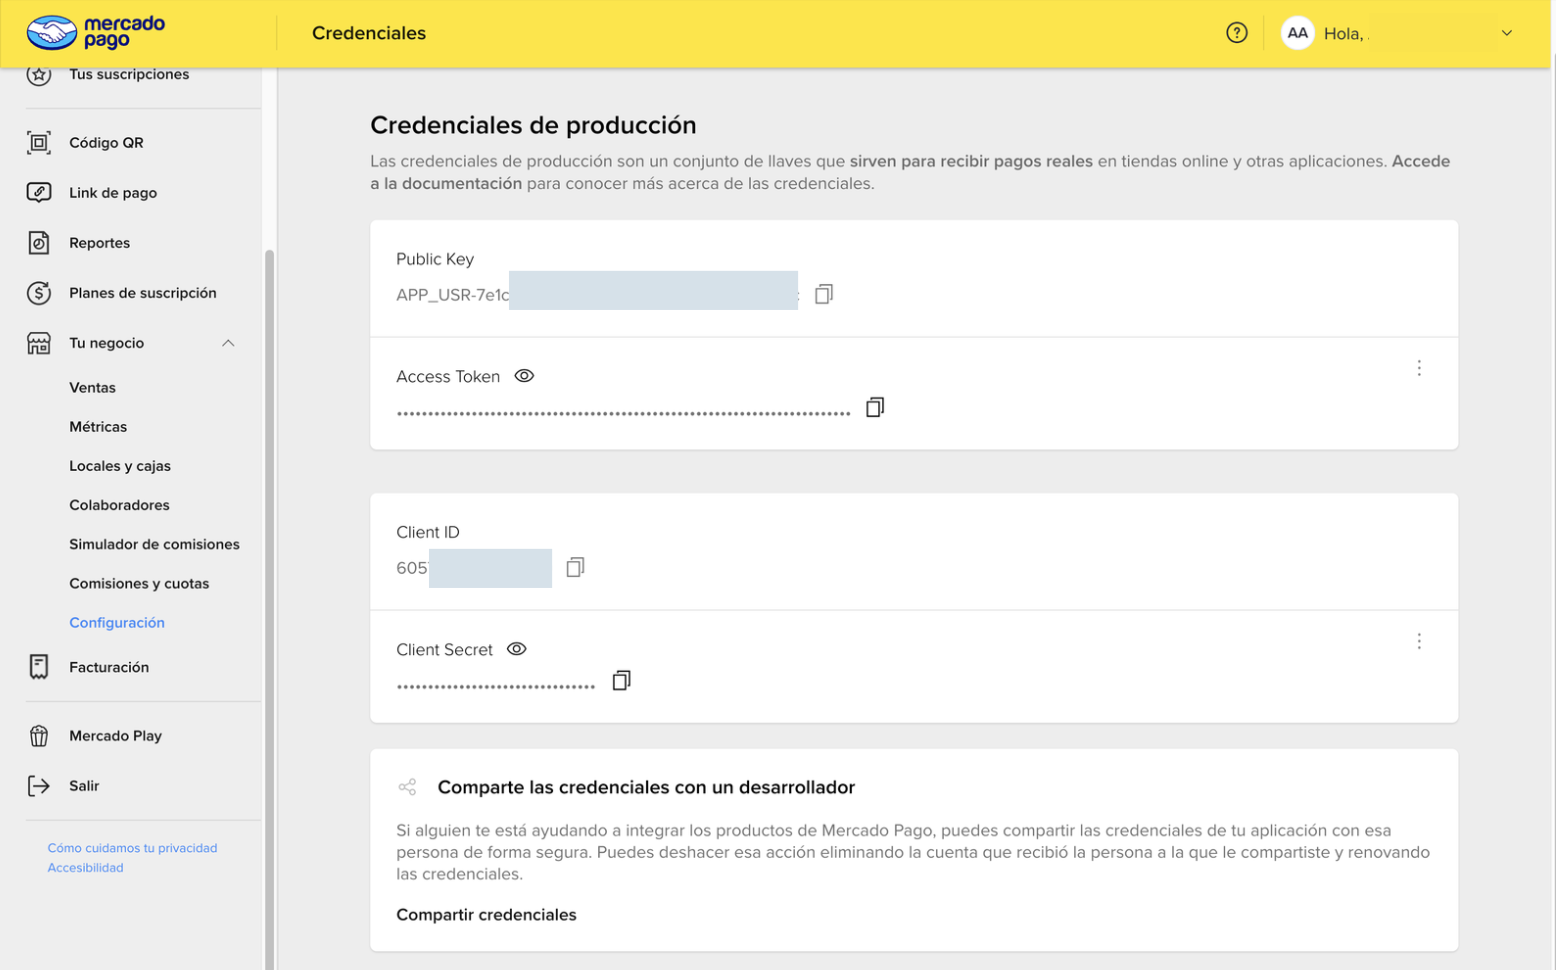Click the Facturación receipt icon
The image size is (1556, 970).
pyautogui.click(x=39, y=667)
